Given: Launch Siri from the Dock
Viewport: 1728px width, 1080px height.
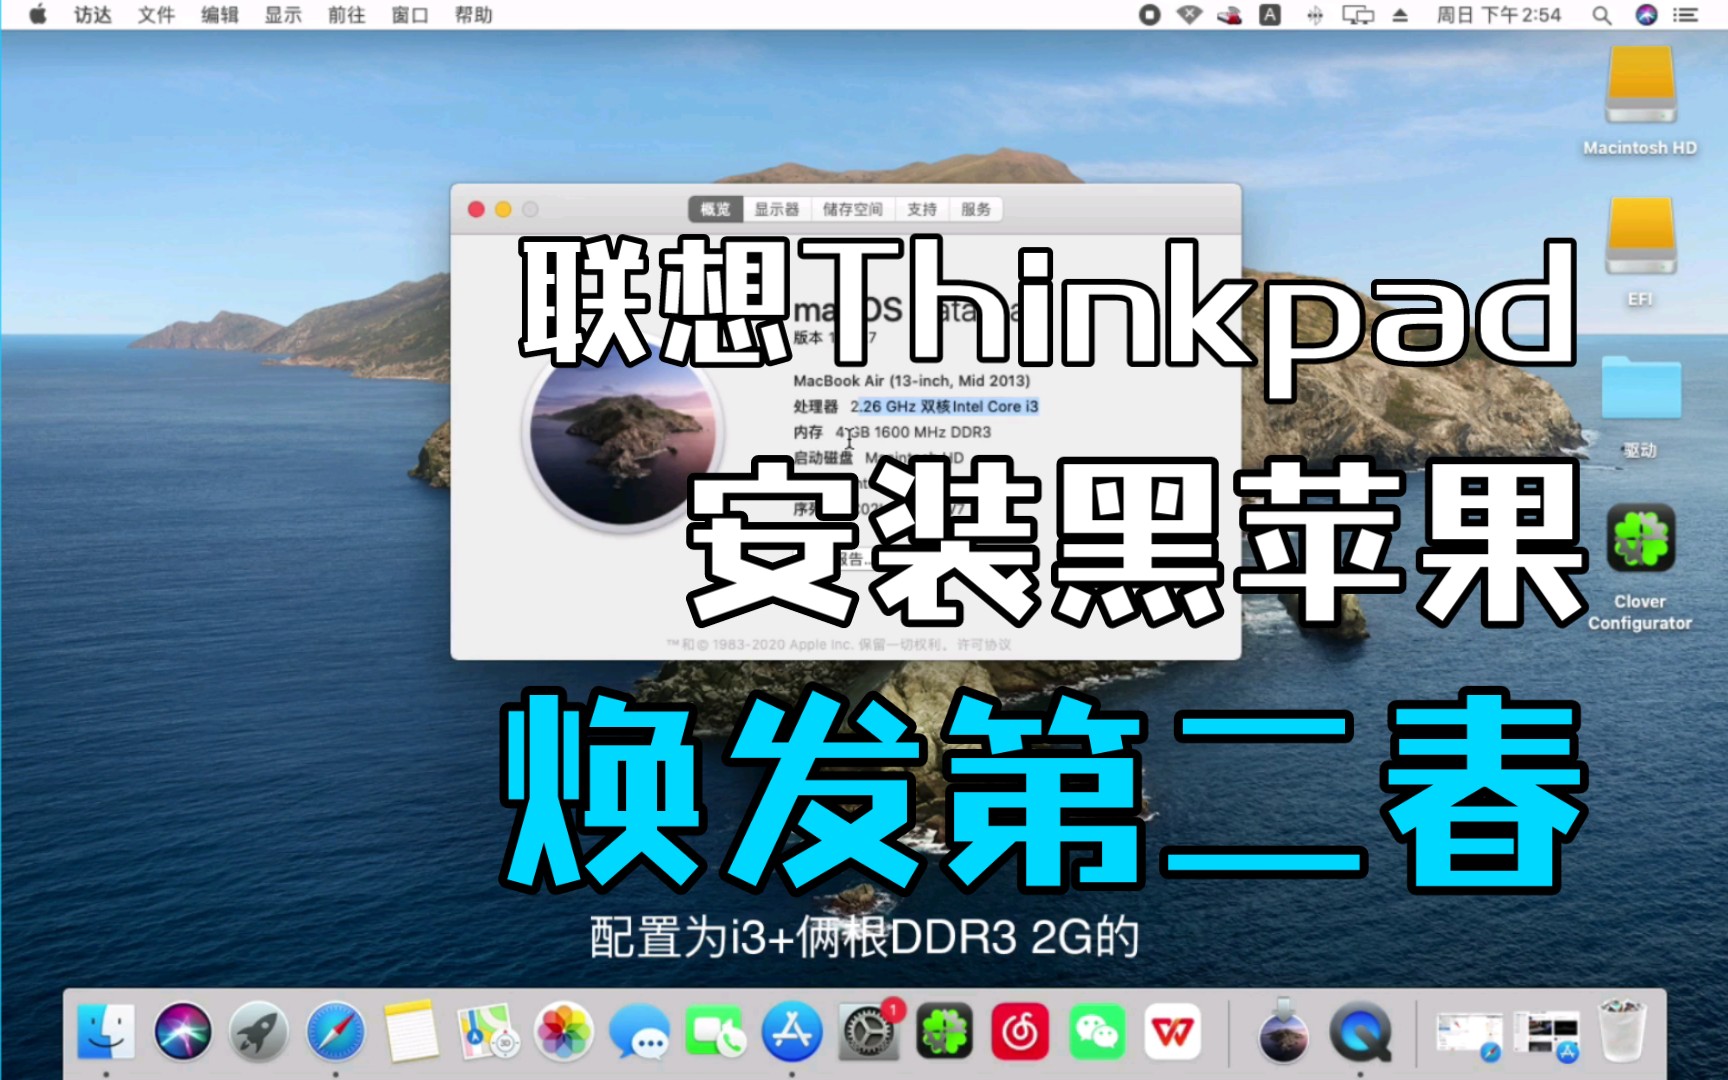Looking at the screenshot, I should tap(183, 1031).
